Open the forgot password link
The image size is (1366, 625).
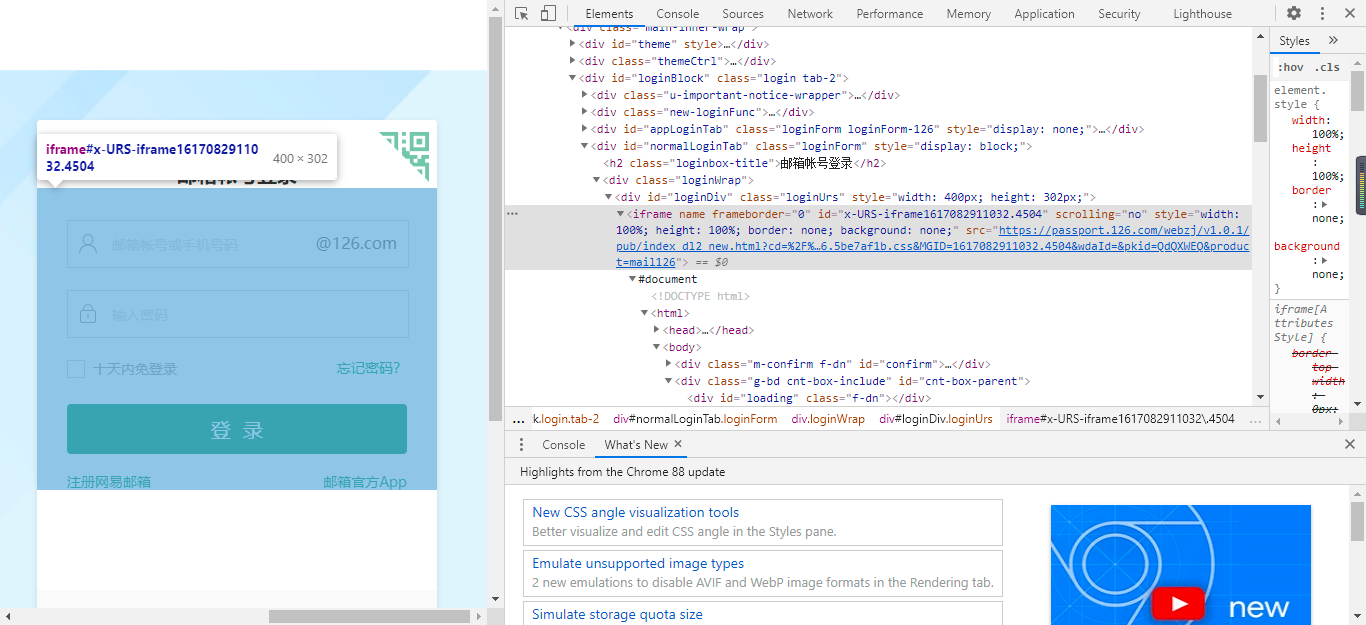coord(368,369)
